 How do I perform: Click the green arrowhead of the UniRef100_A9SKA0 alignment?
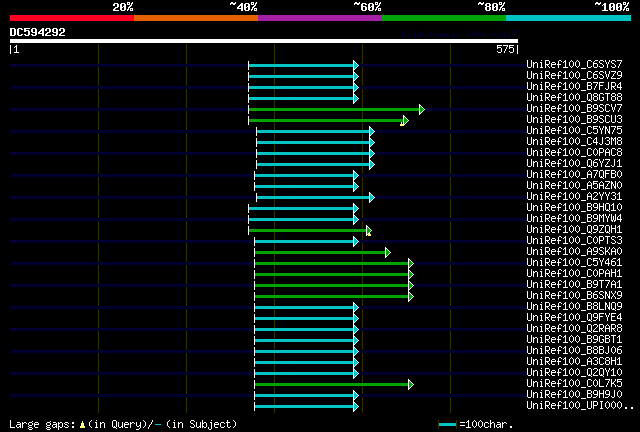(x=388, y=253)
